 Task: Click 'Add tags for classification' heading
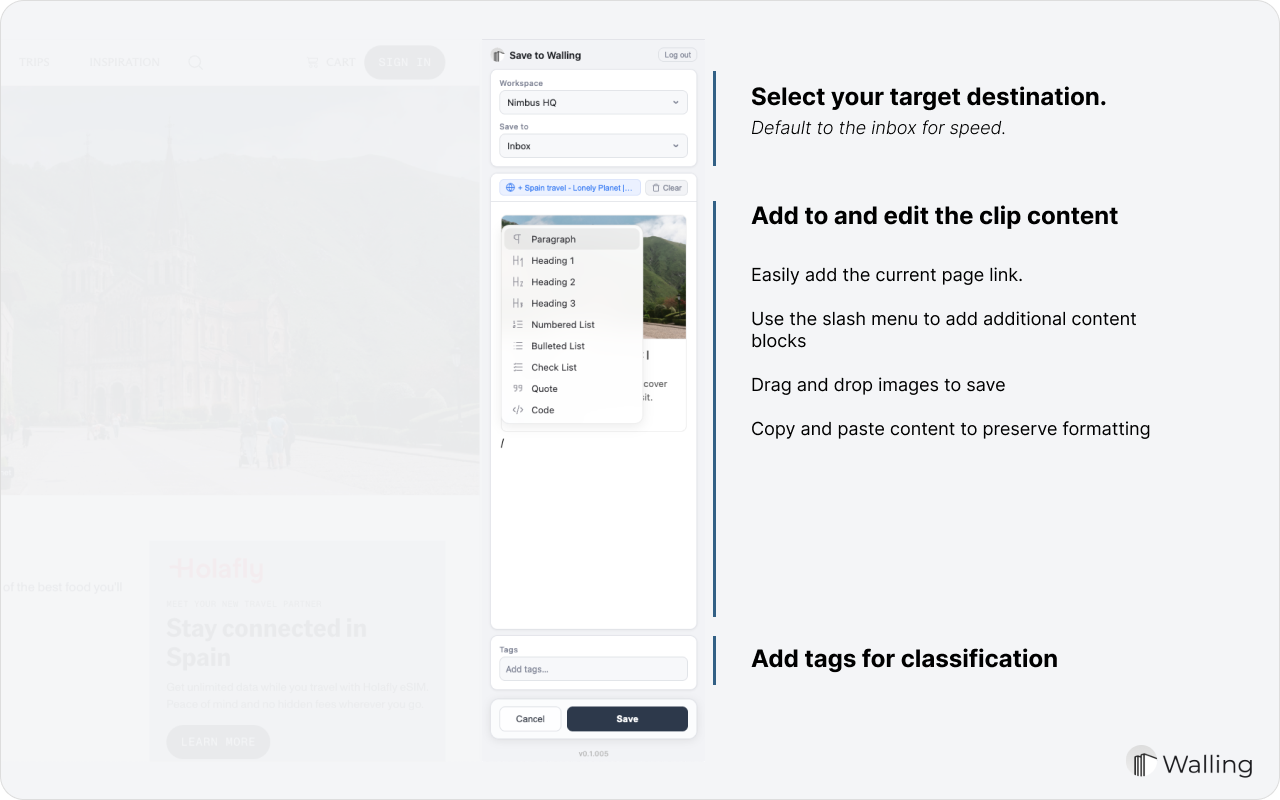click(x=904, y=659)
